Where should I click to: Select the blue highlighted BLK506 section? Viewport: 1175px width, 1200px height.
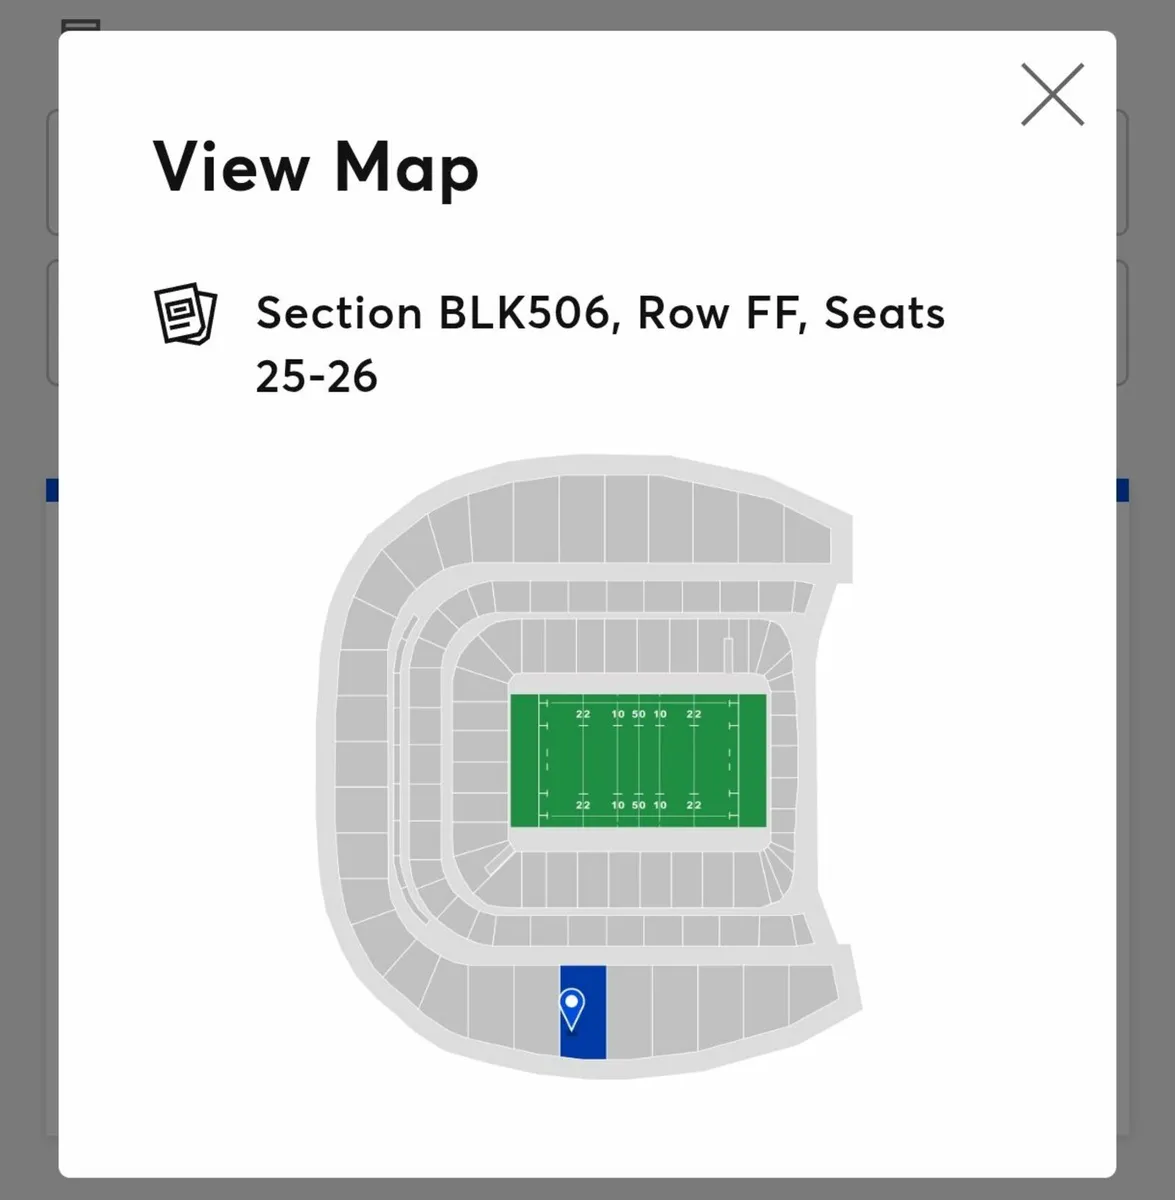tap(583, 1012)
